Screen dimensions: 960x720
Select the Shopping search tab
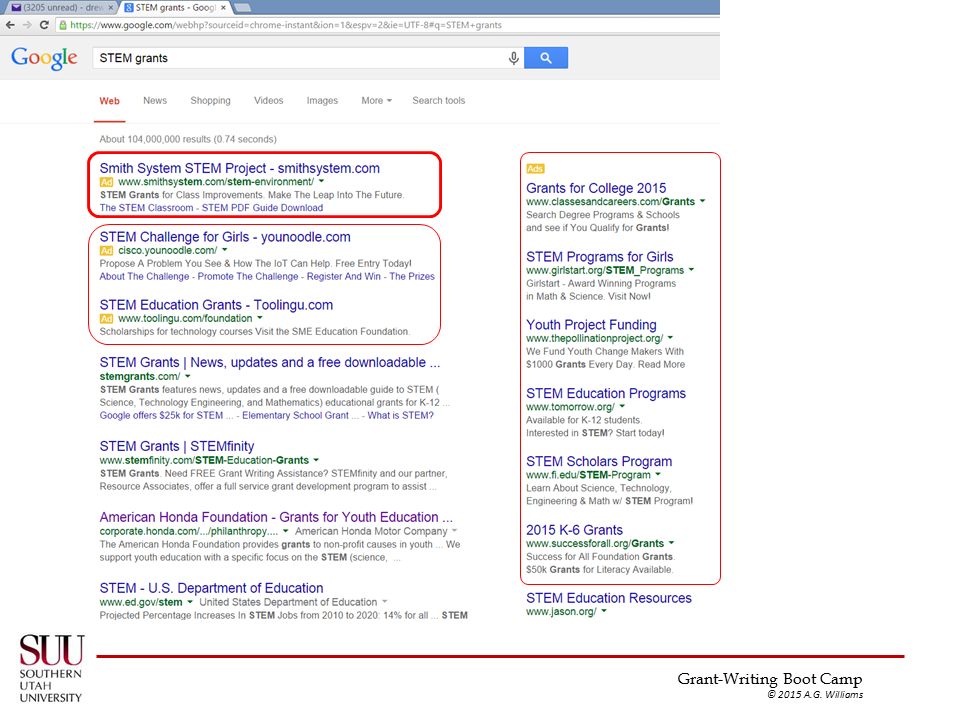[x=210, y=100]
